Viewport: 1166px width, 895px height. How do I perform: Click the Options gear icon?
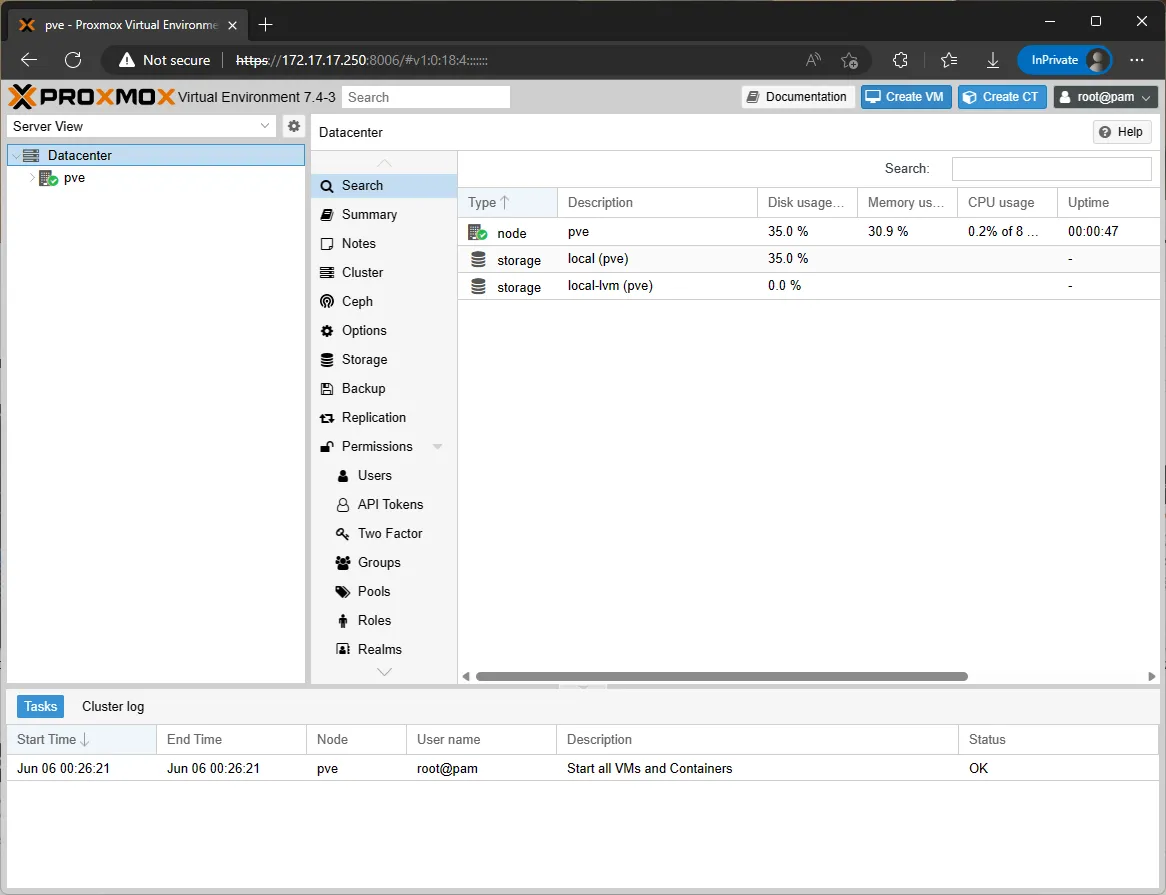pos(326,331)
